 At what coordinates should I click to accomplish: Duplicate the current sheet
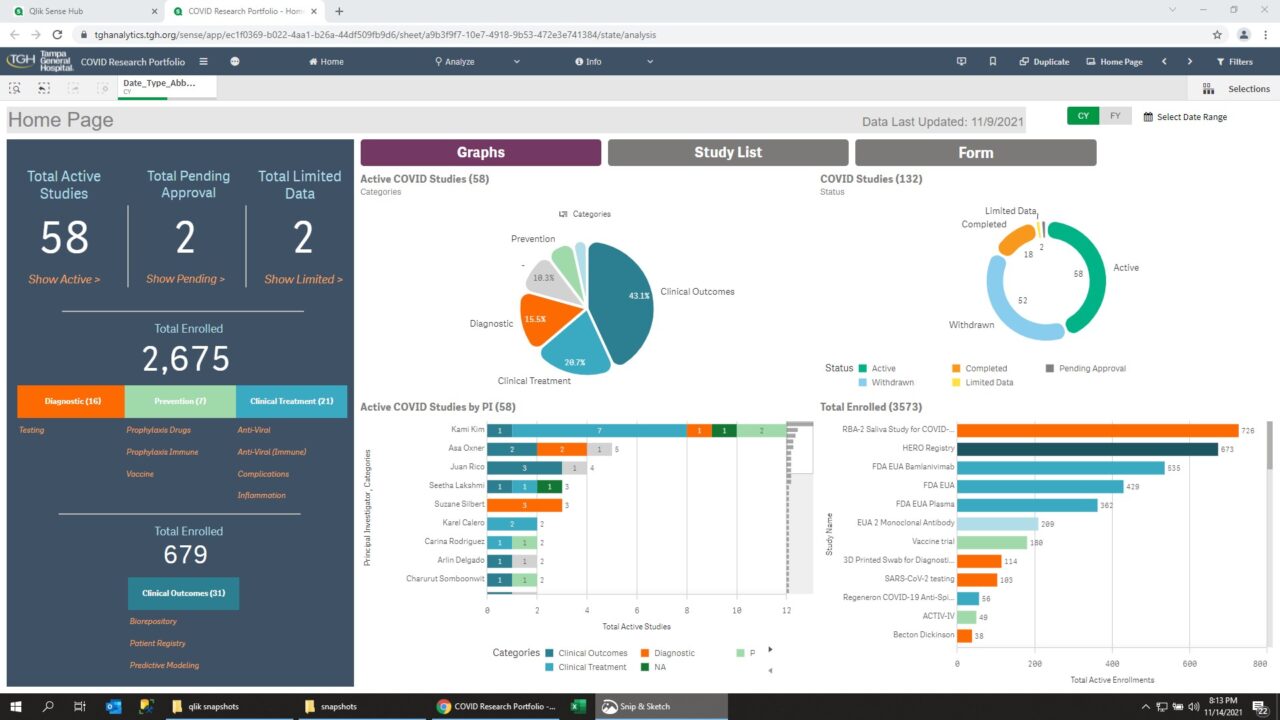(1043, 62)
